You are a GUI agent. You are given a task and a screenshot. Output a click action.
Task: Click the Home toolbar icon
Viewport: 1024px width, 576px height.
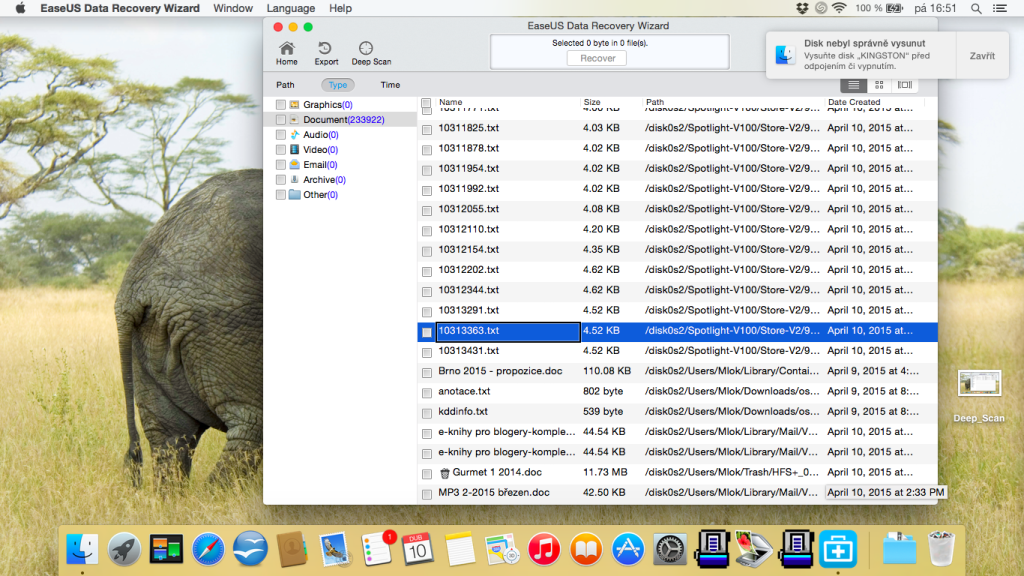click(x=287, y=52)
